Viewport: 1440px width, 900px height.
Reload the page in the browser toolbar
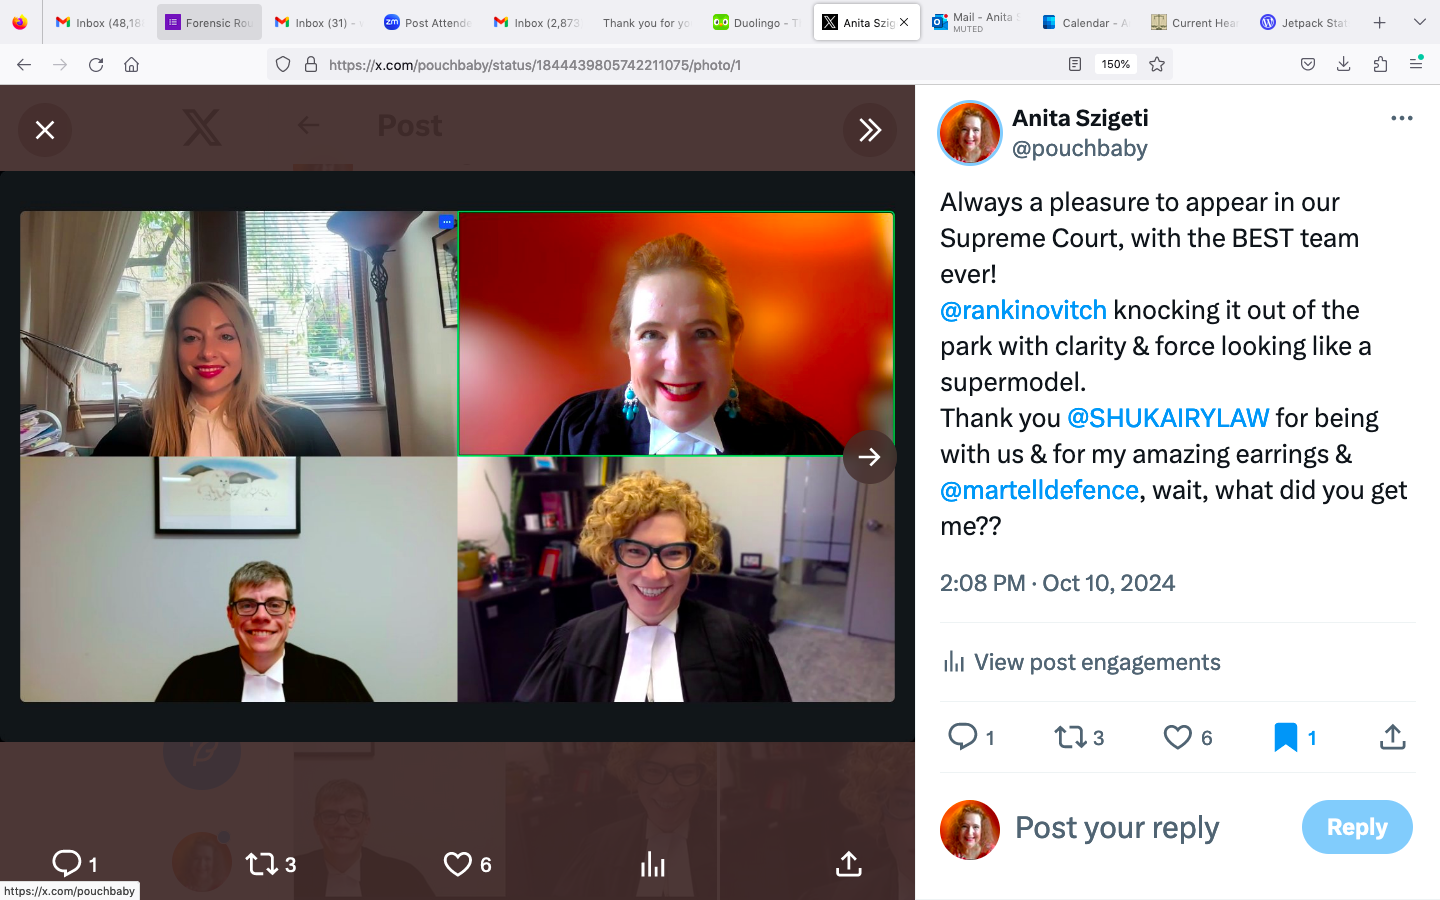[x=96, y=64]
